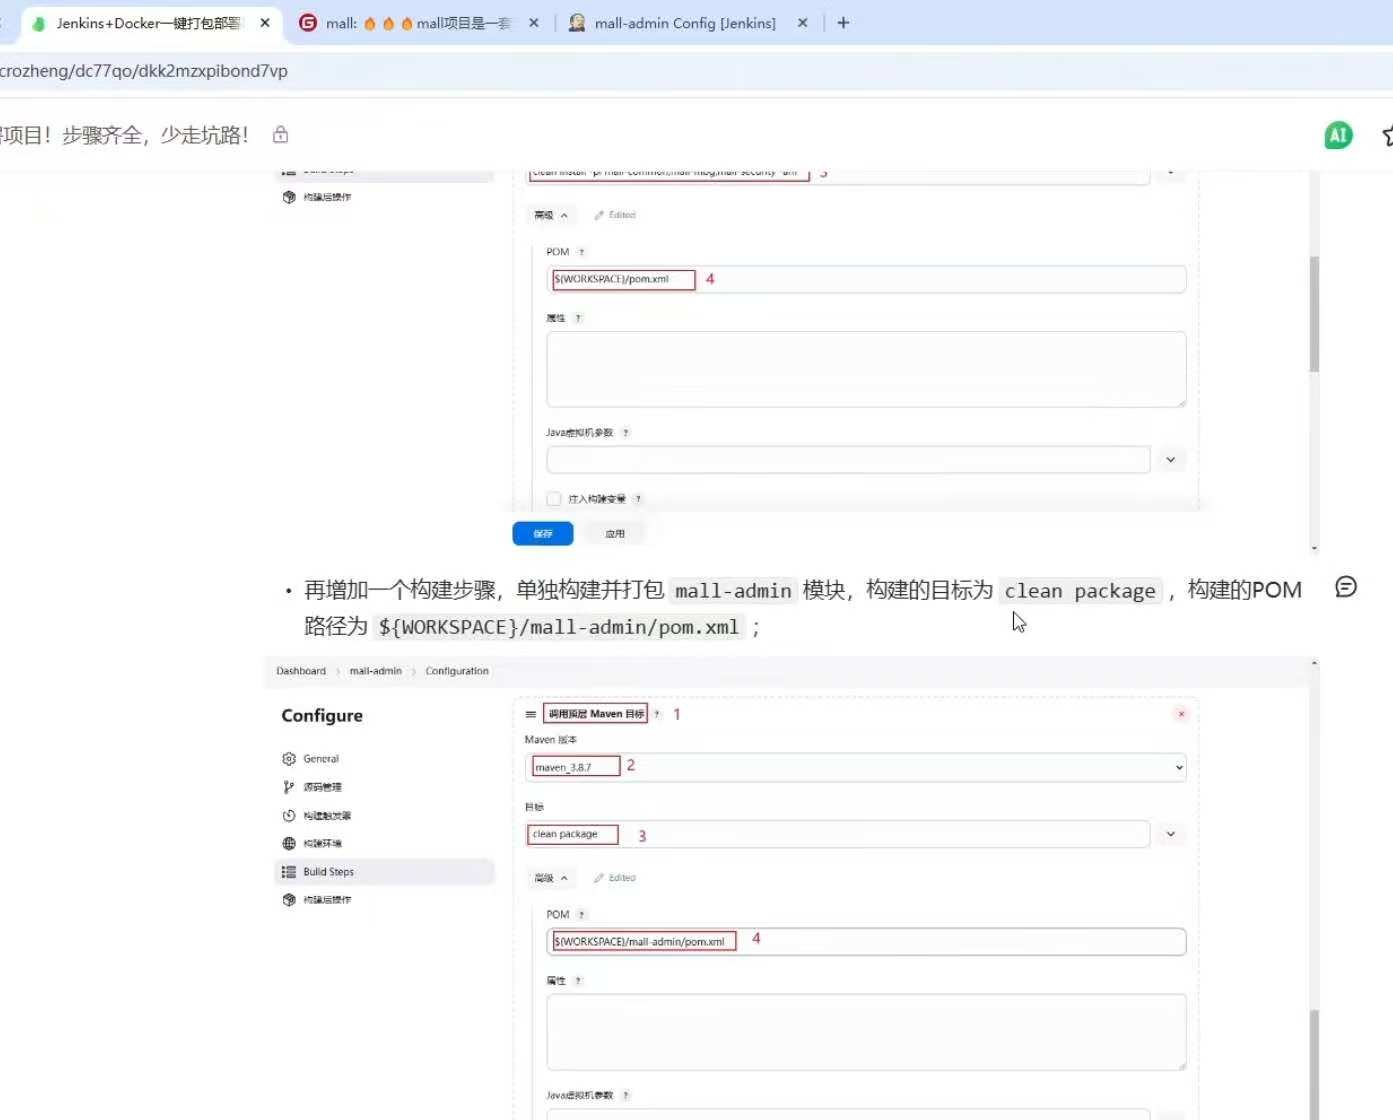Click the 应用 button
This screenshot has width=1393, height=1120.
615,534
